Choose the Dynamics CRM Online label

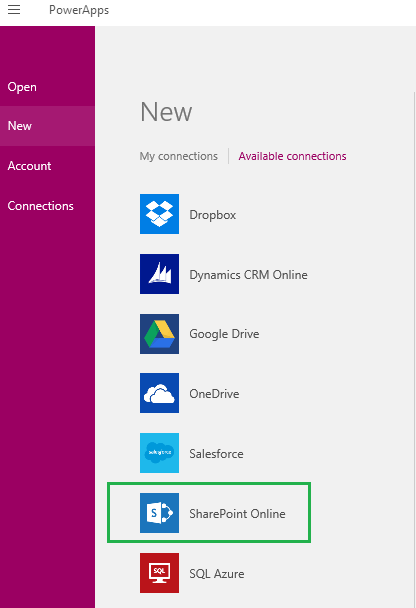point(248,275)
